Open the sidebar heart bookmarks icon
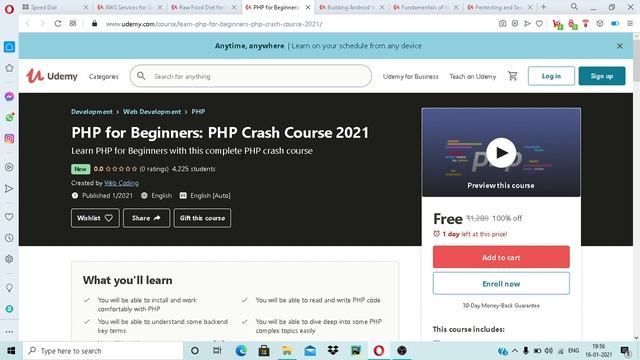Viewport: 640px width, 360px height. [x=9, y=217]
